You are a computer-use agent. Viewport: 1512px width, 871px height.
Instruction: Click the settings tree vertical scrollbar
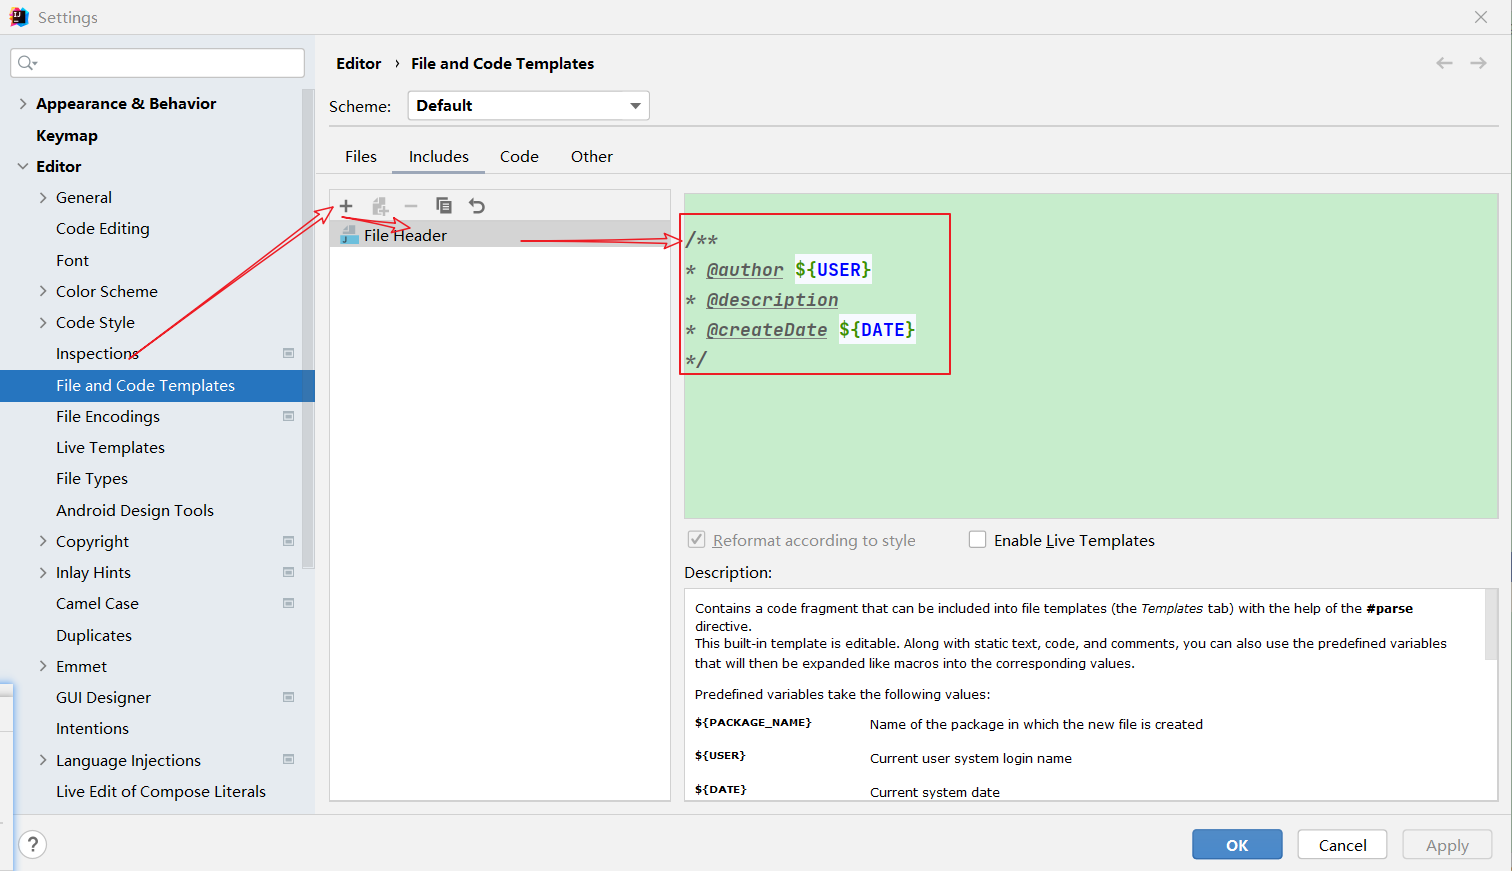coord(307,330)
